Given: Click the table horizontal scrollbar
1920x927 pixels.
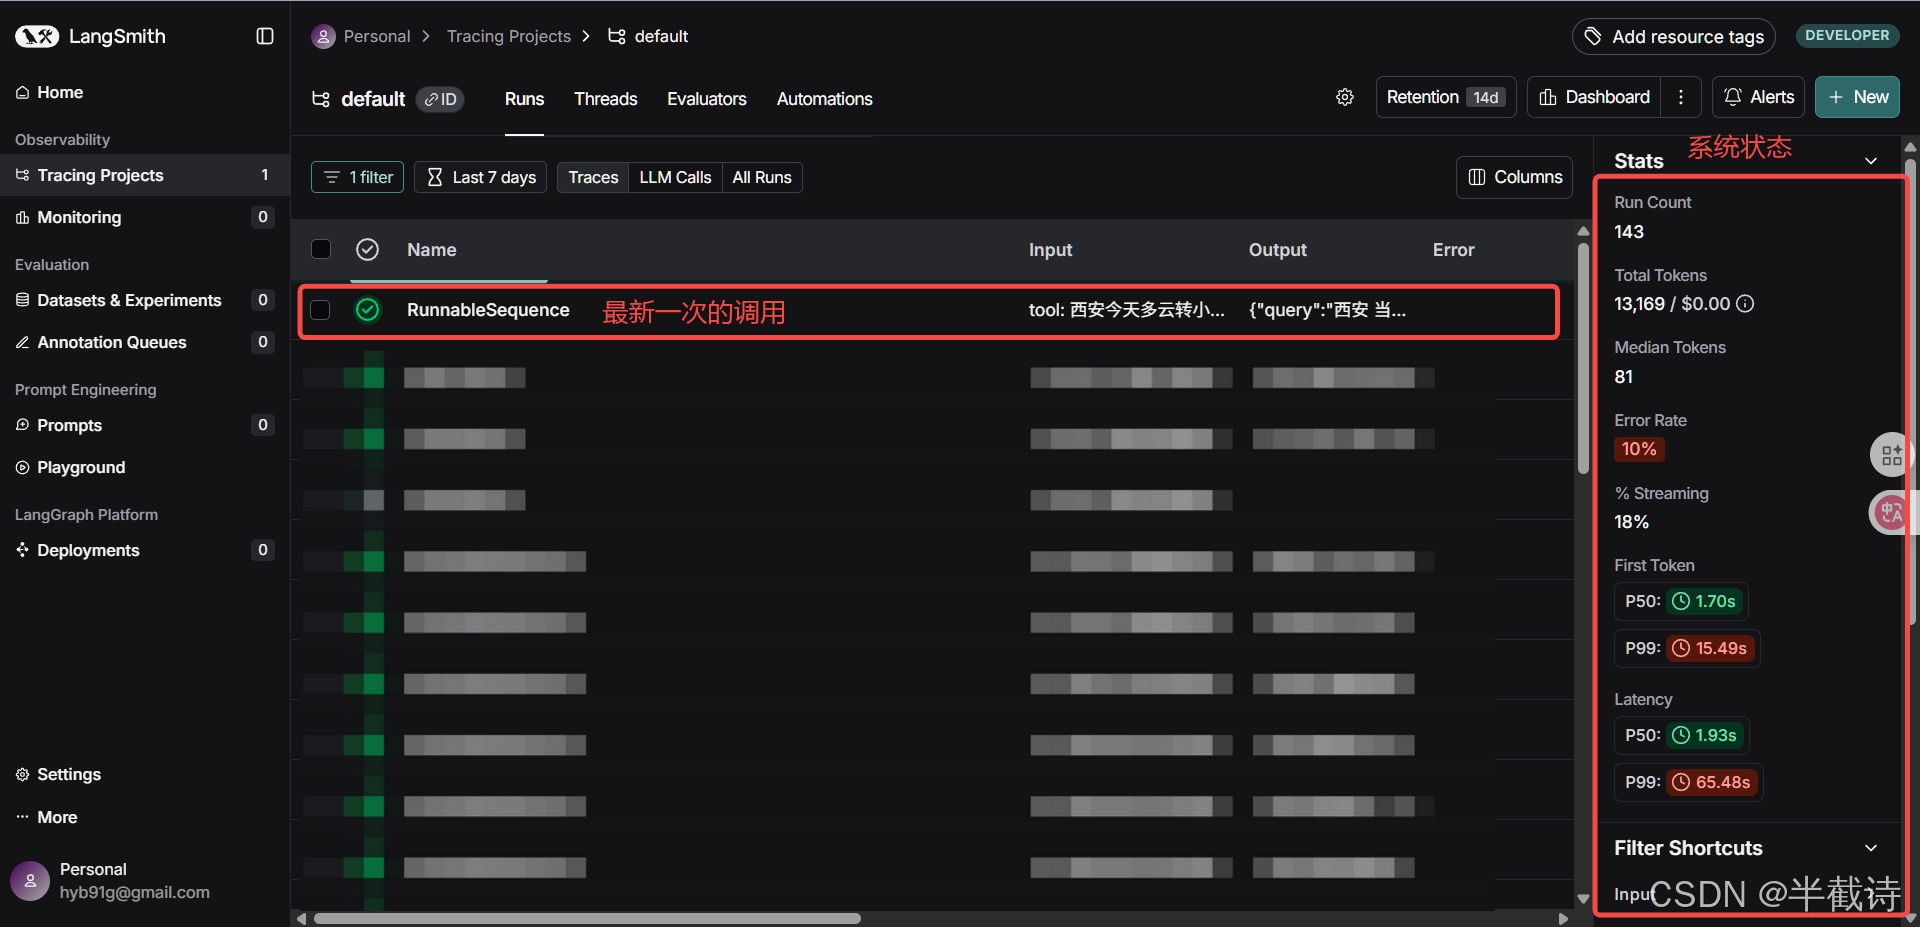Looking at the screenshot, I should pyautogui.click(x=587, y=918).
